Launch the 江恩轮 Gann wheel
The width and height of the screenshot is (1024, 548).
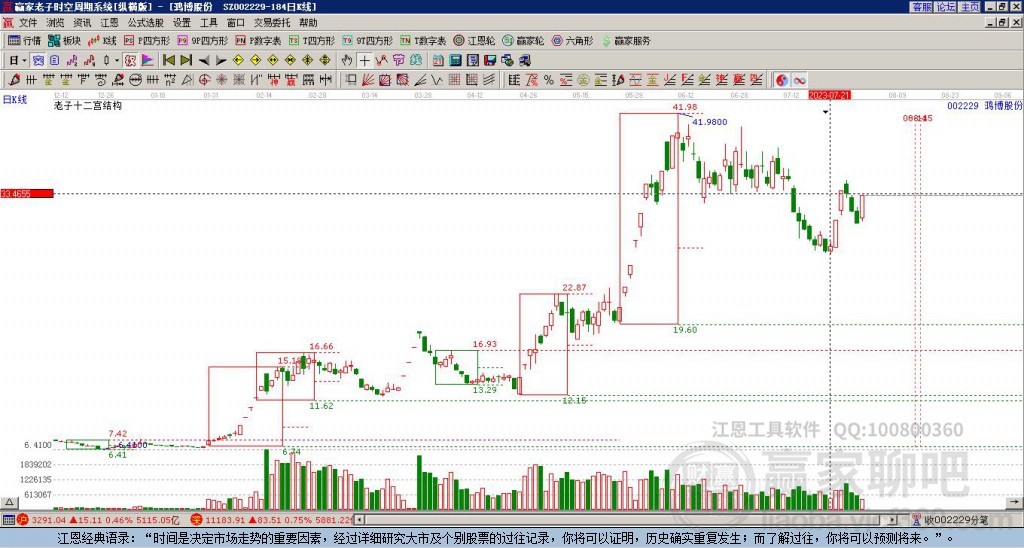coord(474,40)
